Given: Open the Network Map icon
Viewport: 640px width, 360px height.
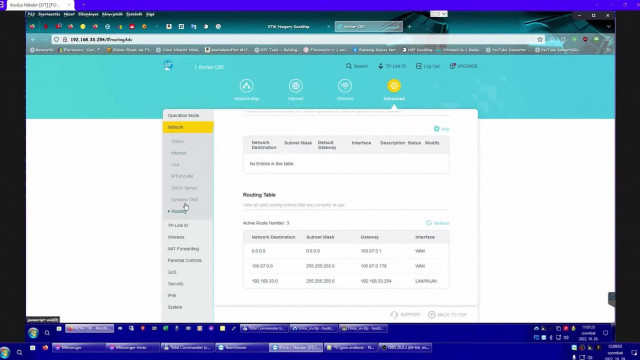Looking at the screenshot, I should click(246, 86).
